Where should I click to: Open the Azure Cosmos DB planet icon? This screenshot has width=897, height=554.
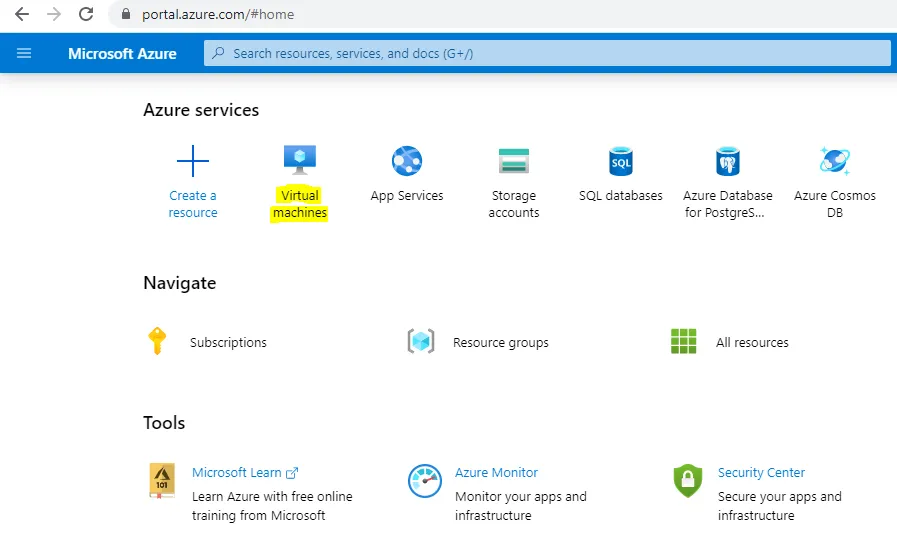pyautogui.click(x=835, y=161)
